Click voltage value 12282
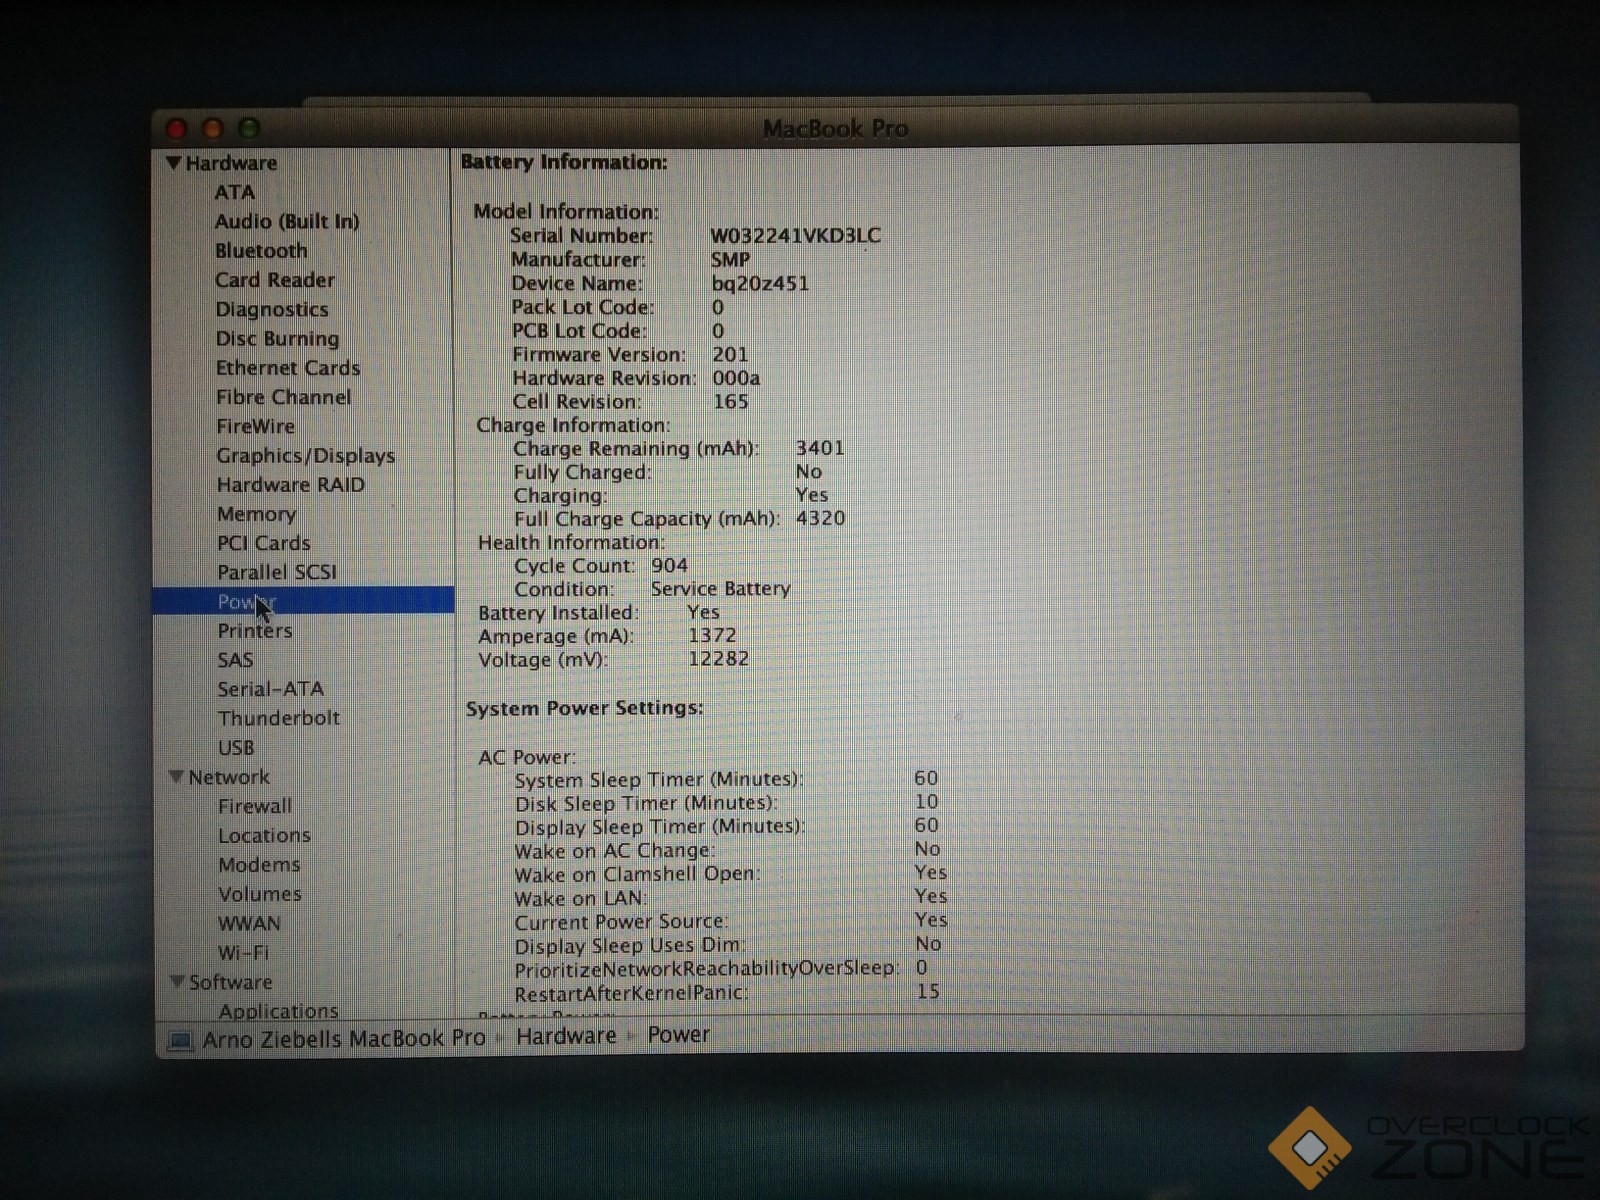 click(x=719, y=658)
